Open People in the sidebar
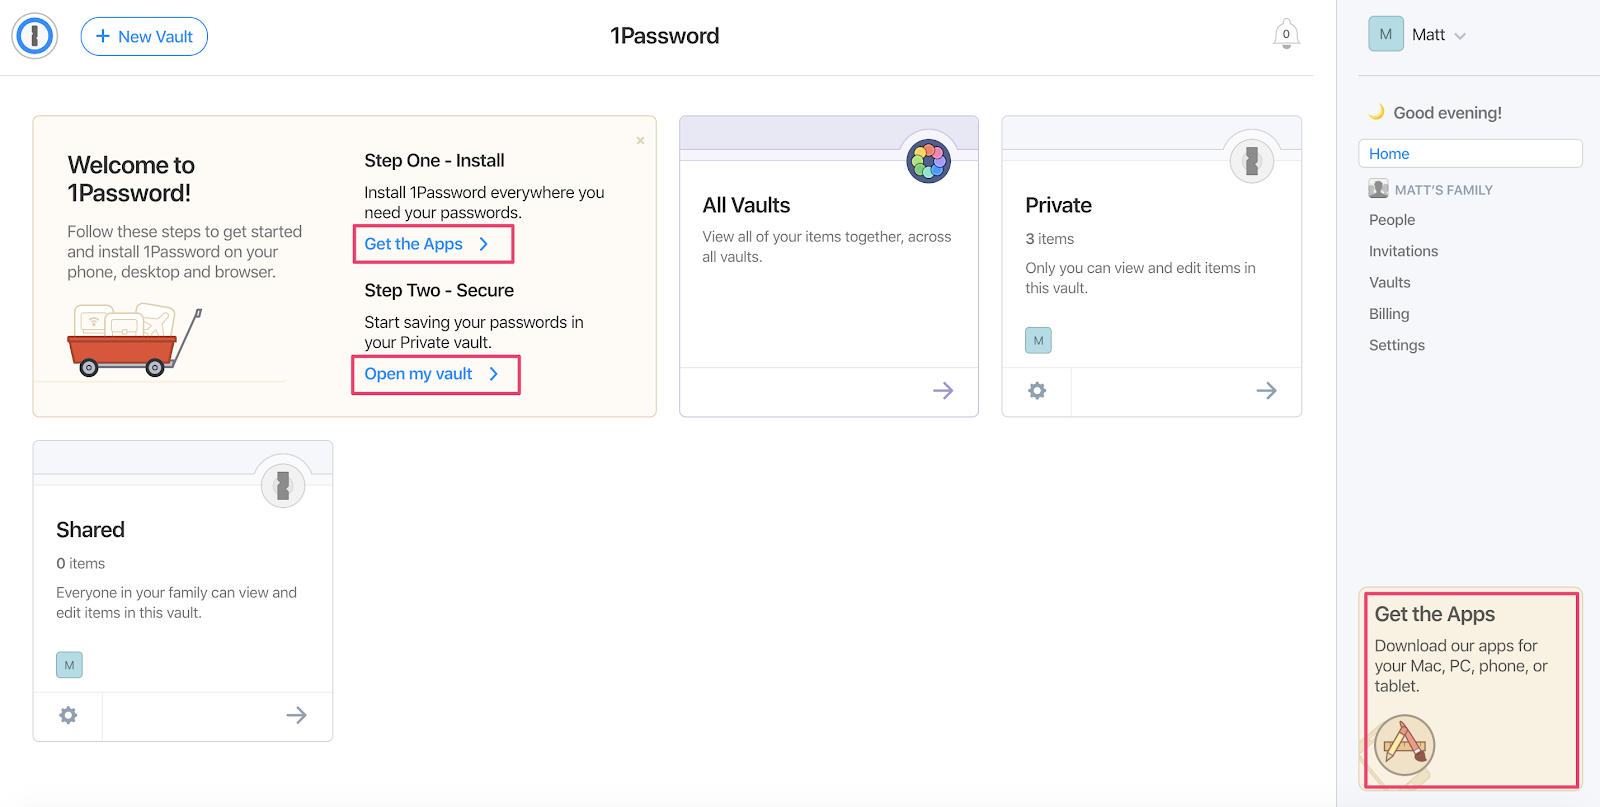Screen dimensions: 1600x807 click(1392, 220)
